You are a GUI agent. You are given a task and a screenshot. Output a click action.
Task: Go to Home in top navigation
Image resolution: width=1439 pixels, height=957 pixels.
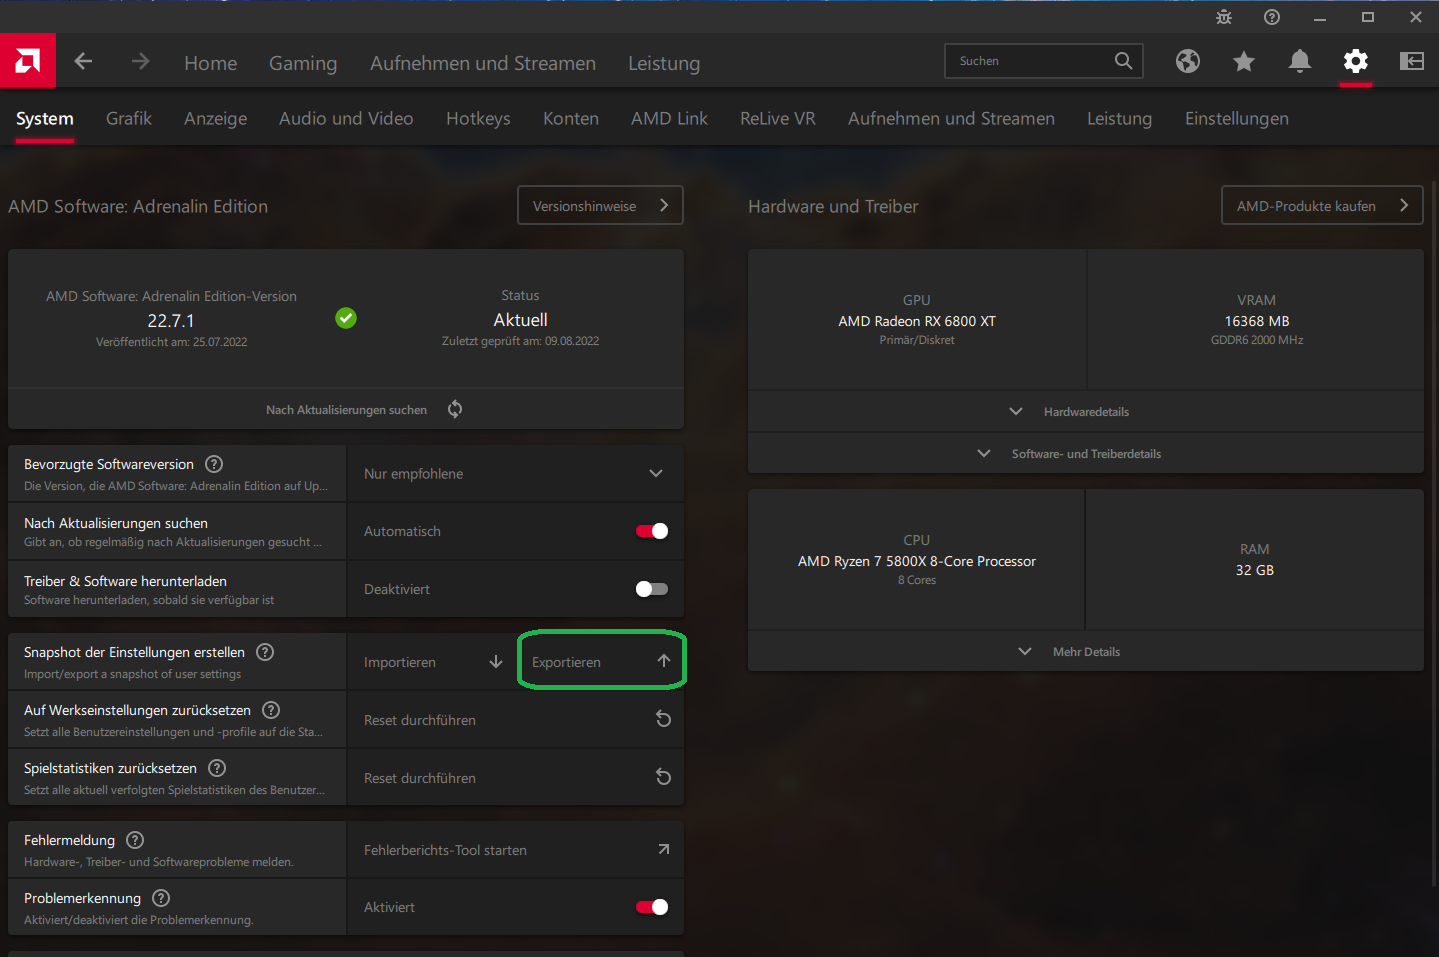point(211,63)
